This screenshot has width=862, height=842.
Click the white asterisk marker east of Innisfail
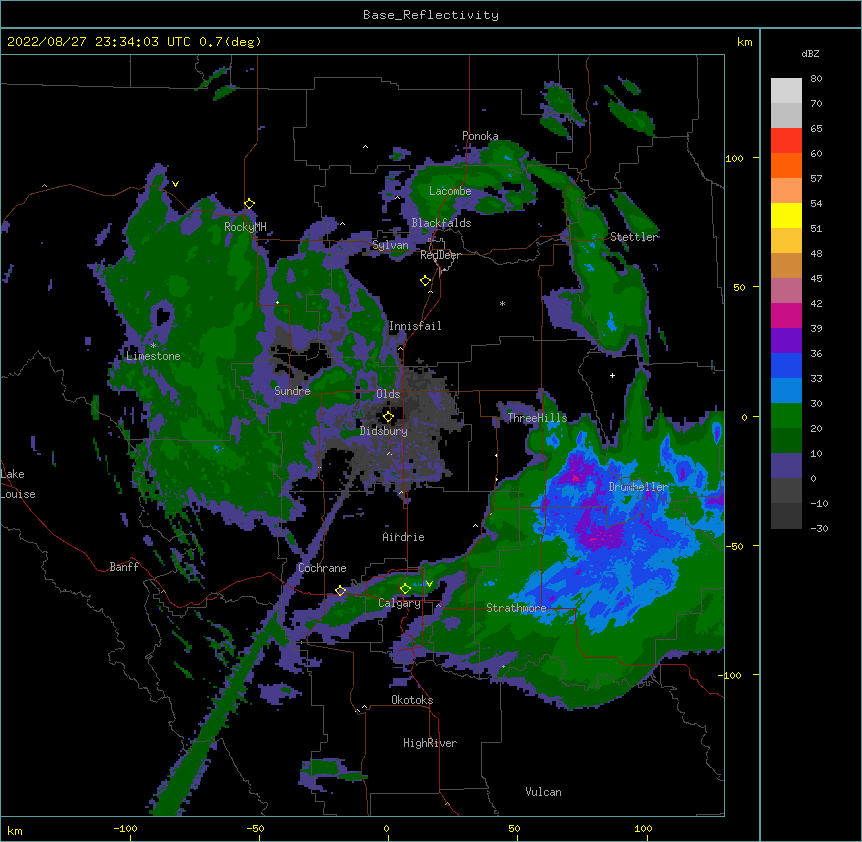pos(502,303)
